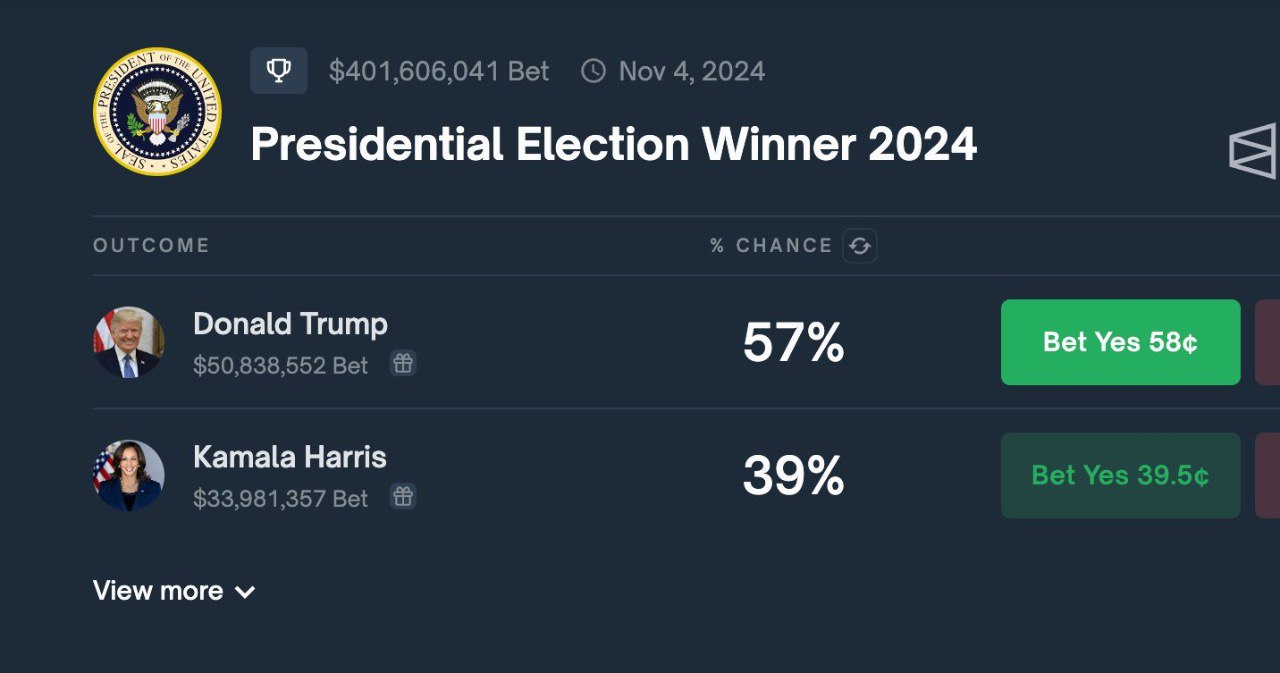
Task: Click the clock icon beside the date
Action: tap(593, 71)
